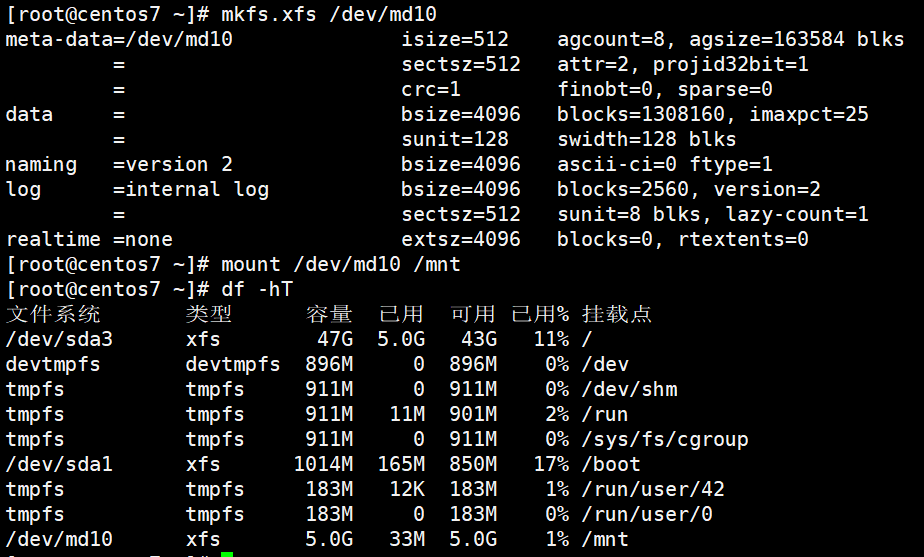Image resolution: width=924 pixels, height=557 pixels.
Task: Click the blocks=1308160 text
Action: 641,114
